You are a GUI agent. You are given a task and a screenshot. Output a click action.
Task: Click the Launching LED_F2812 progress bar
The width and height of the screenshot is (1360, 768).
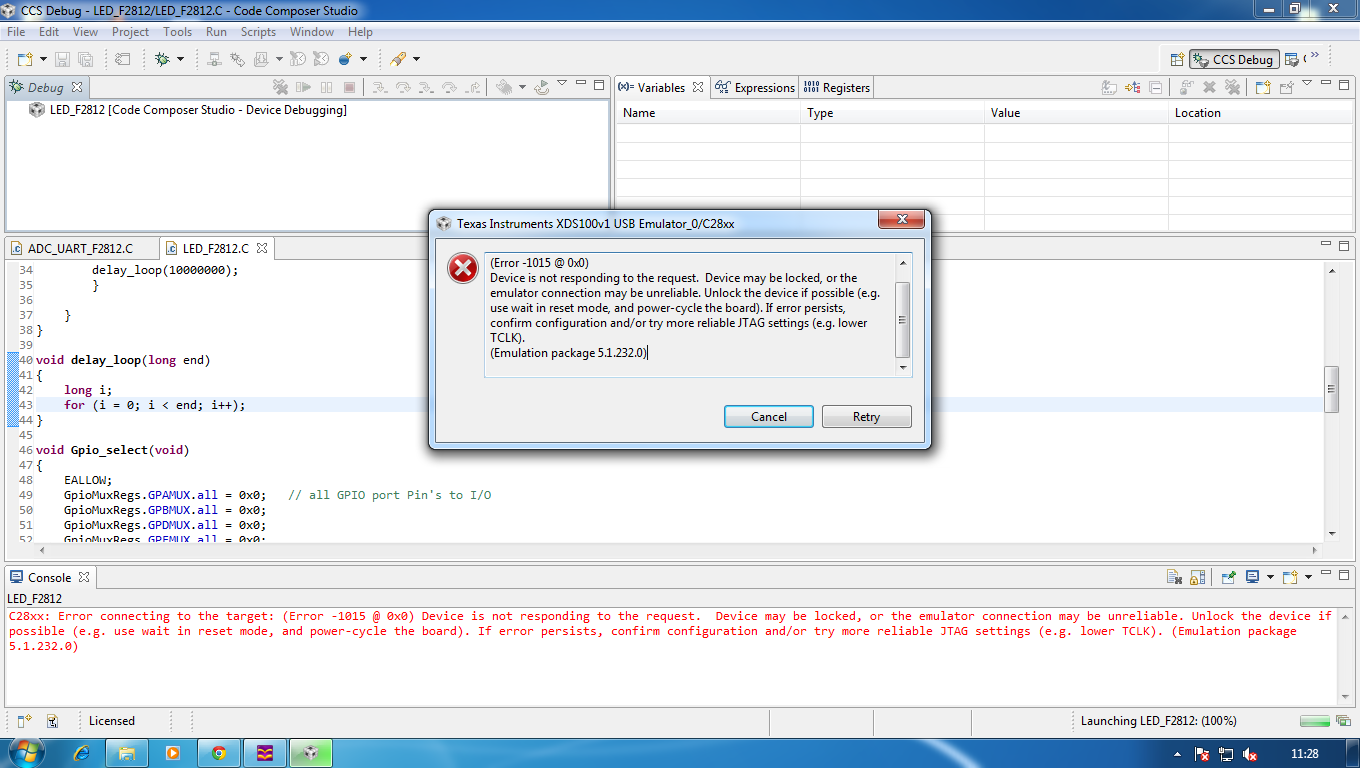point(1314,720)
